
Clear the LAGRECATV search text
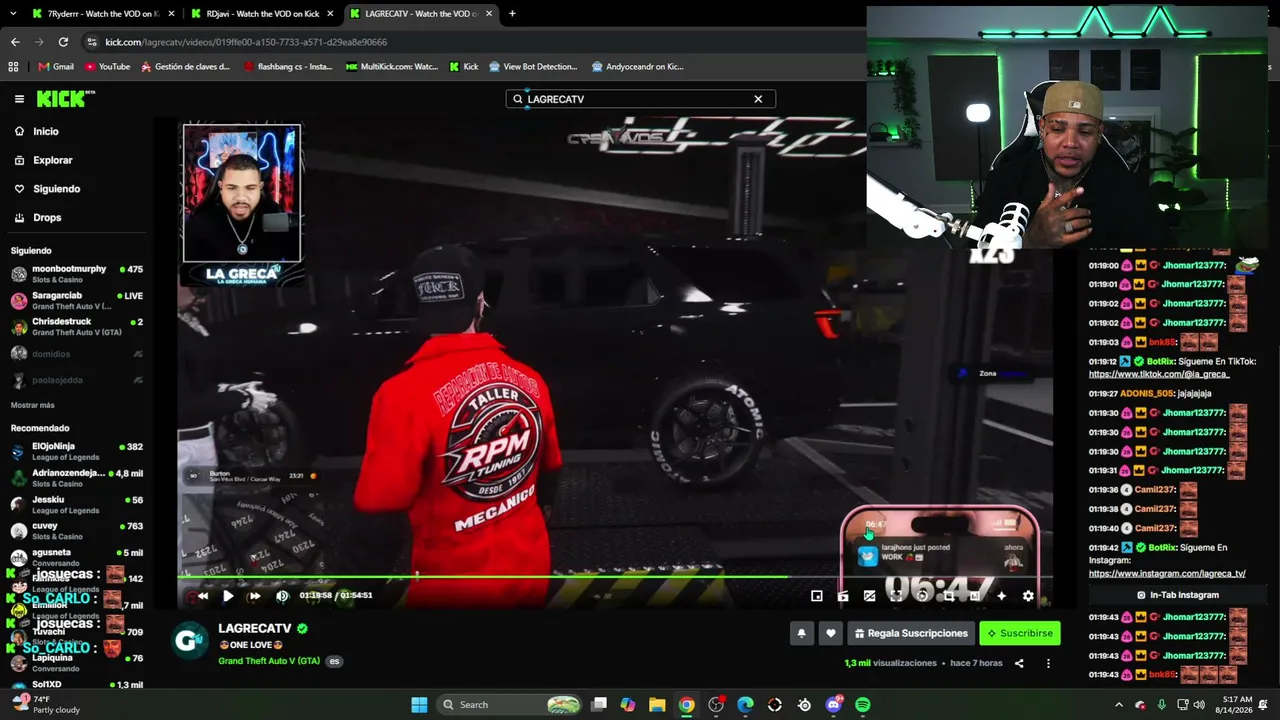click(758, 99)
